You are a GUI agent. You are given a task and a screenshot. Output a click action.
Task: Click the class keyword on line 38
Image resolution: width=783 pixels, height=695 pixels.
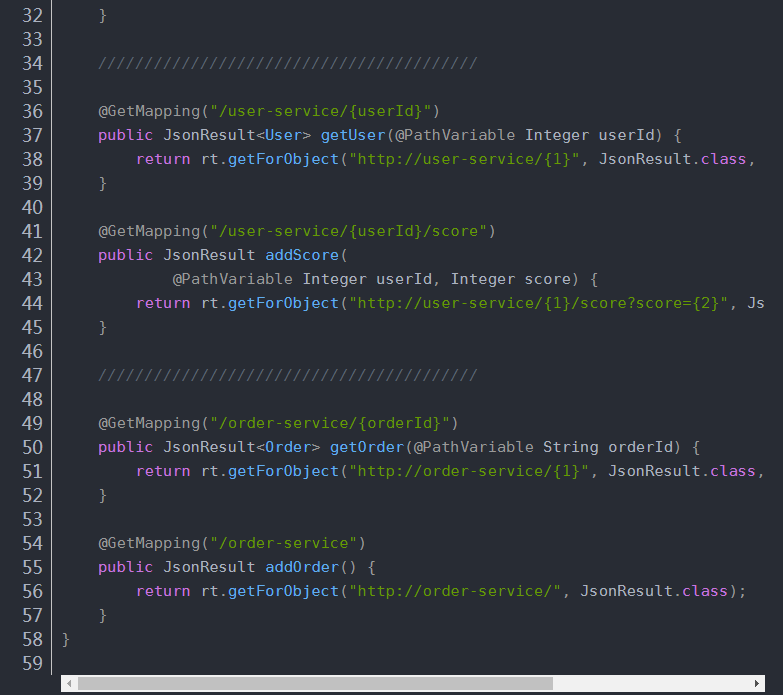coord(724,159)
